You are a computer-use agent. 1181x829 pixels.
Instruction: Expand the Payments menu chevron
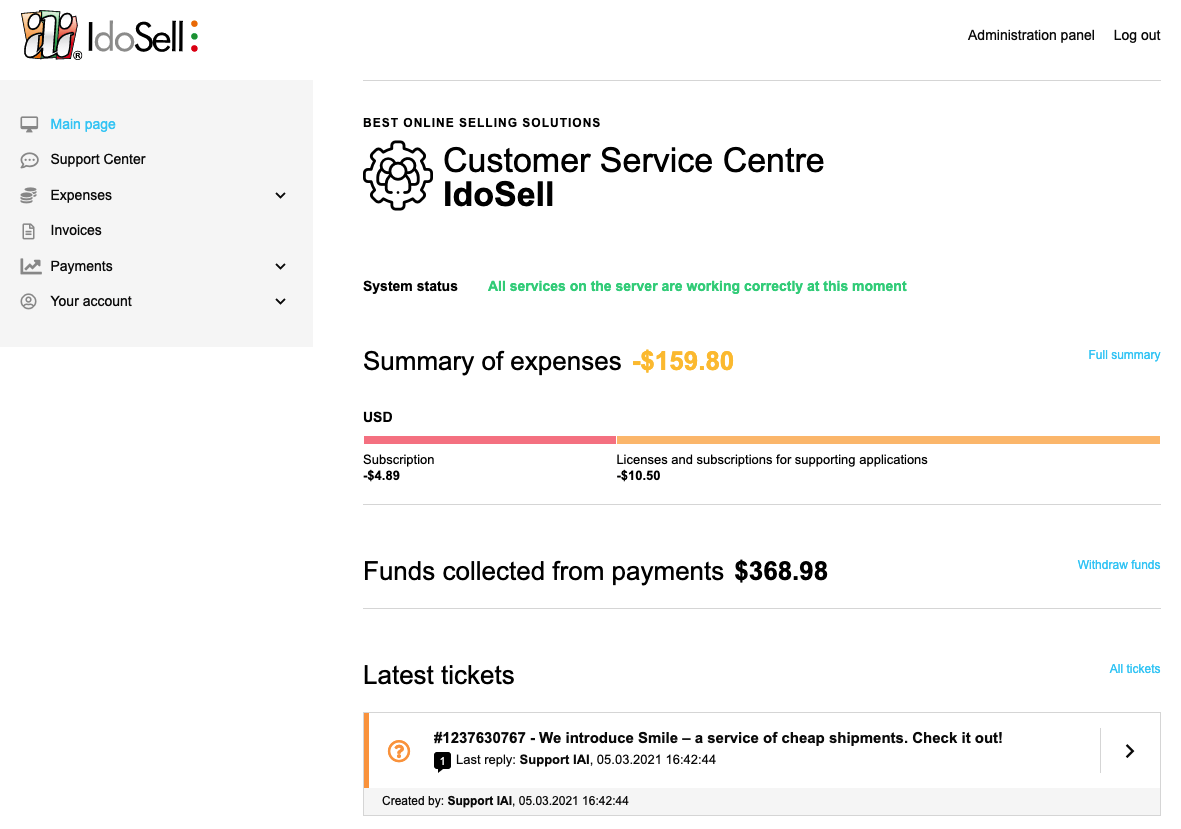[280, 267]
